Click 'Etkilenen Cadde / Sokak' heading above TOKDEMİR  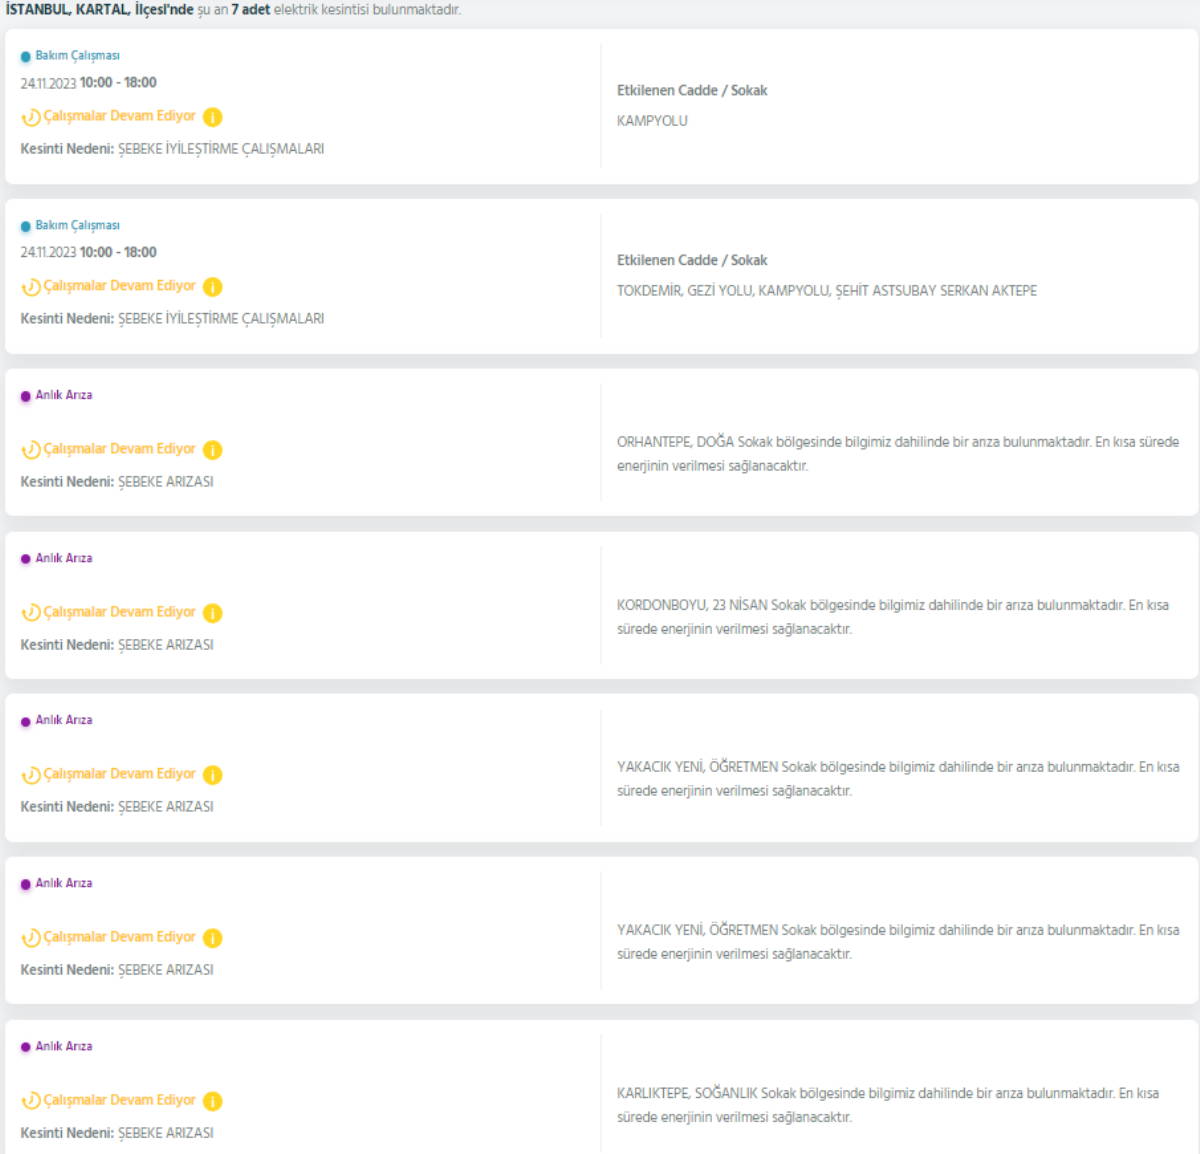[x=692, y=260]
